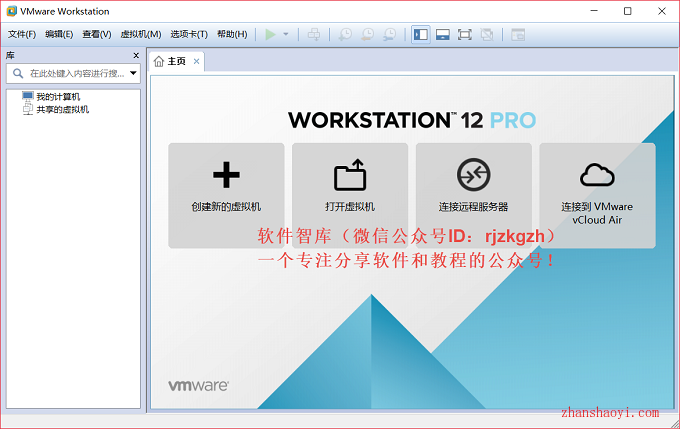Close the 主页 tab
Viewport: 680px width, 429px height.
point(196,61)
